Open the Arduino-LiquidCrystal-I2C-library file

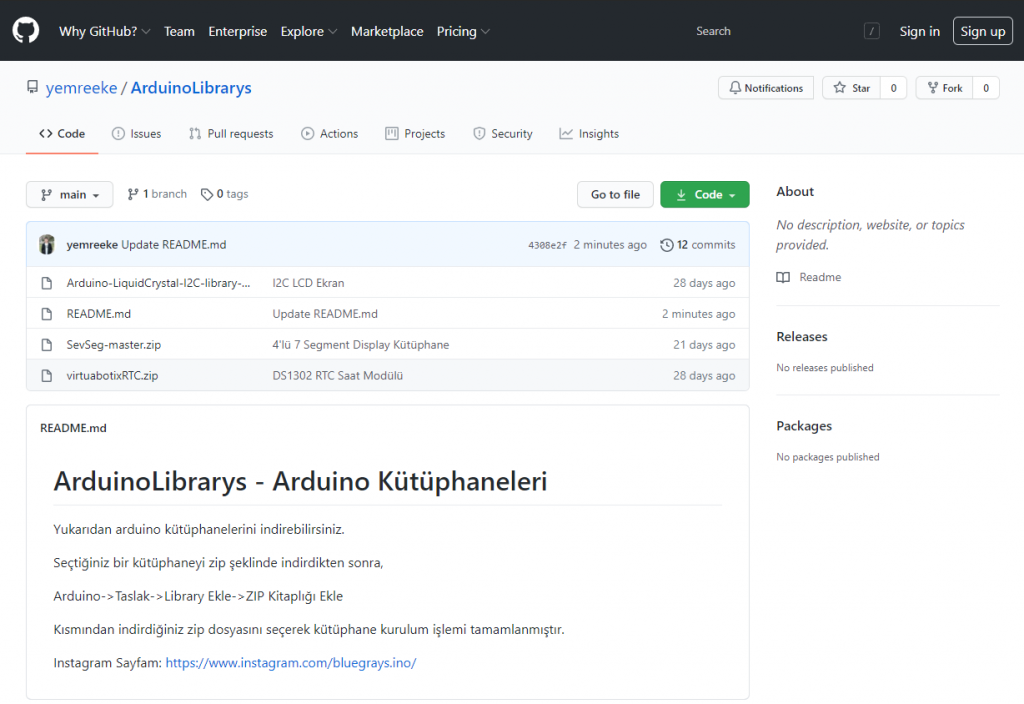pyautogui.click(x=158, y=283)
